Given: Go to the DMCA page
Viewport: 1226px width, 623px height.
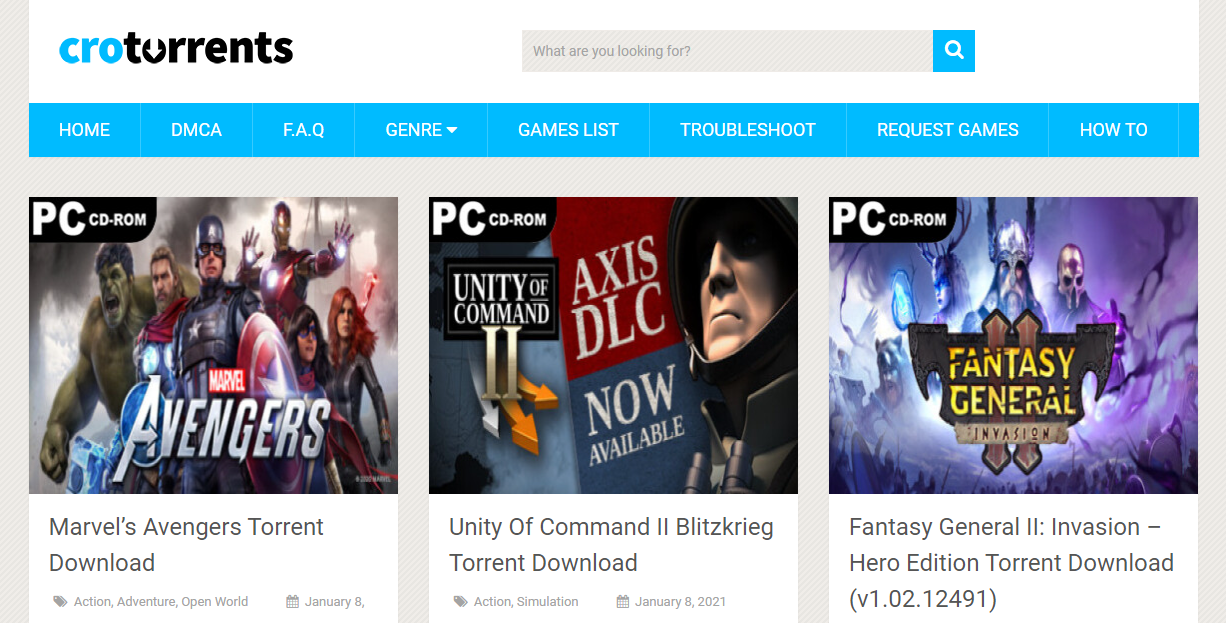Looking at the screenshot, I should tap(196, 130).
